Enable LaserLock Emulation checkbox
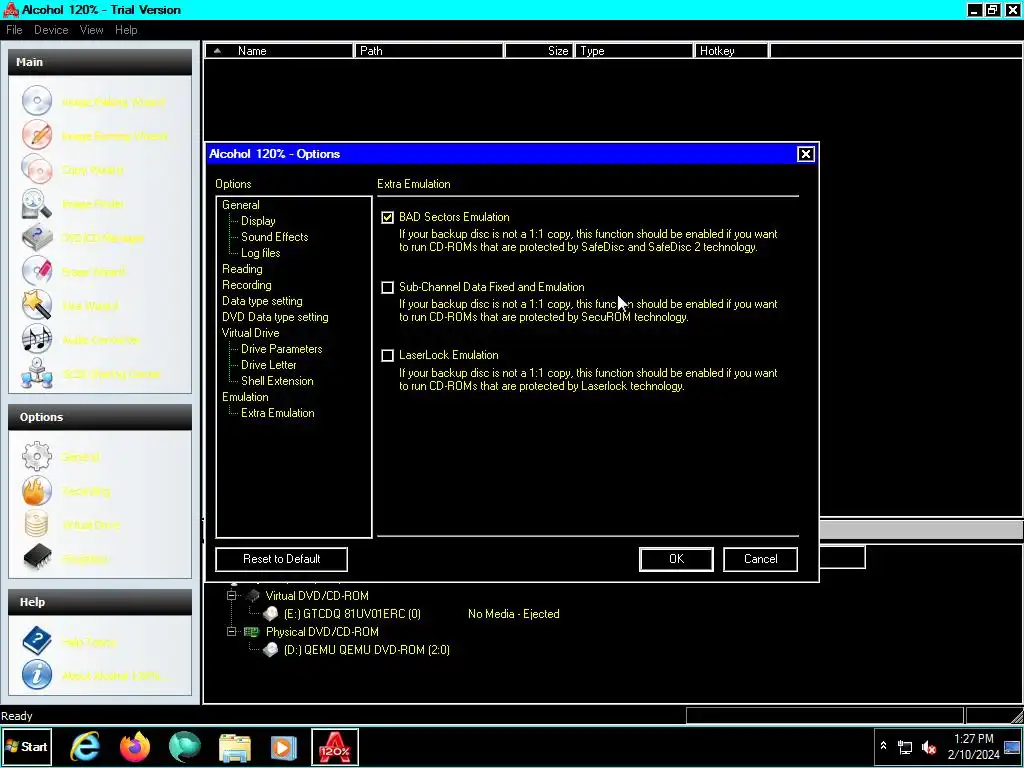 387,355
